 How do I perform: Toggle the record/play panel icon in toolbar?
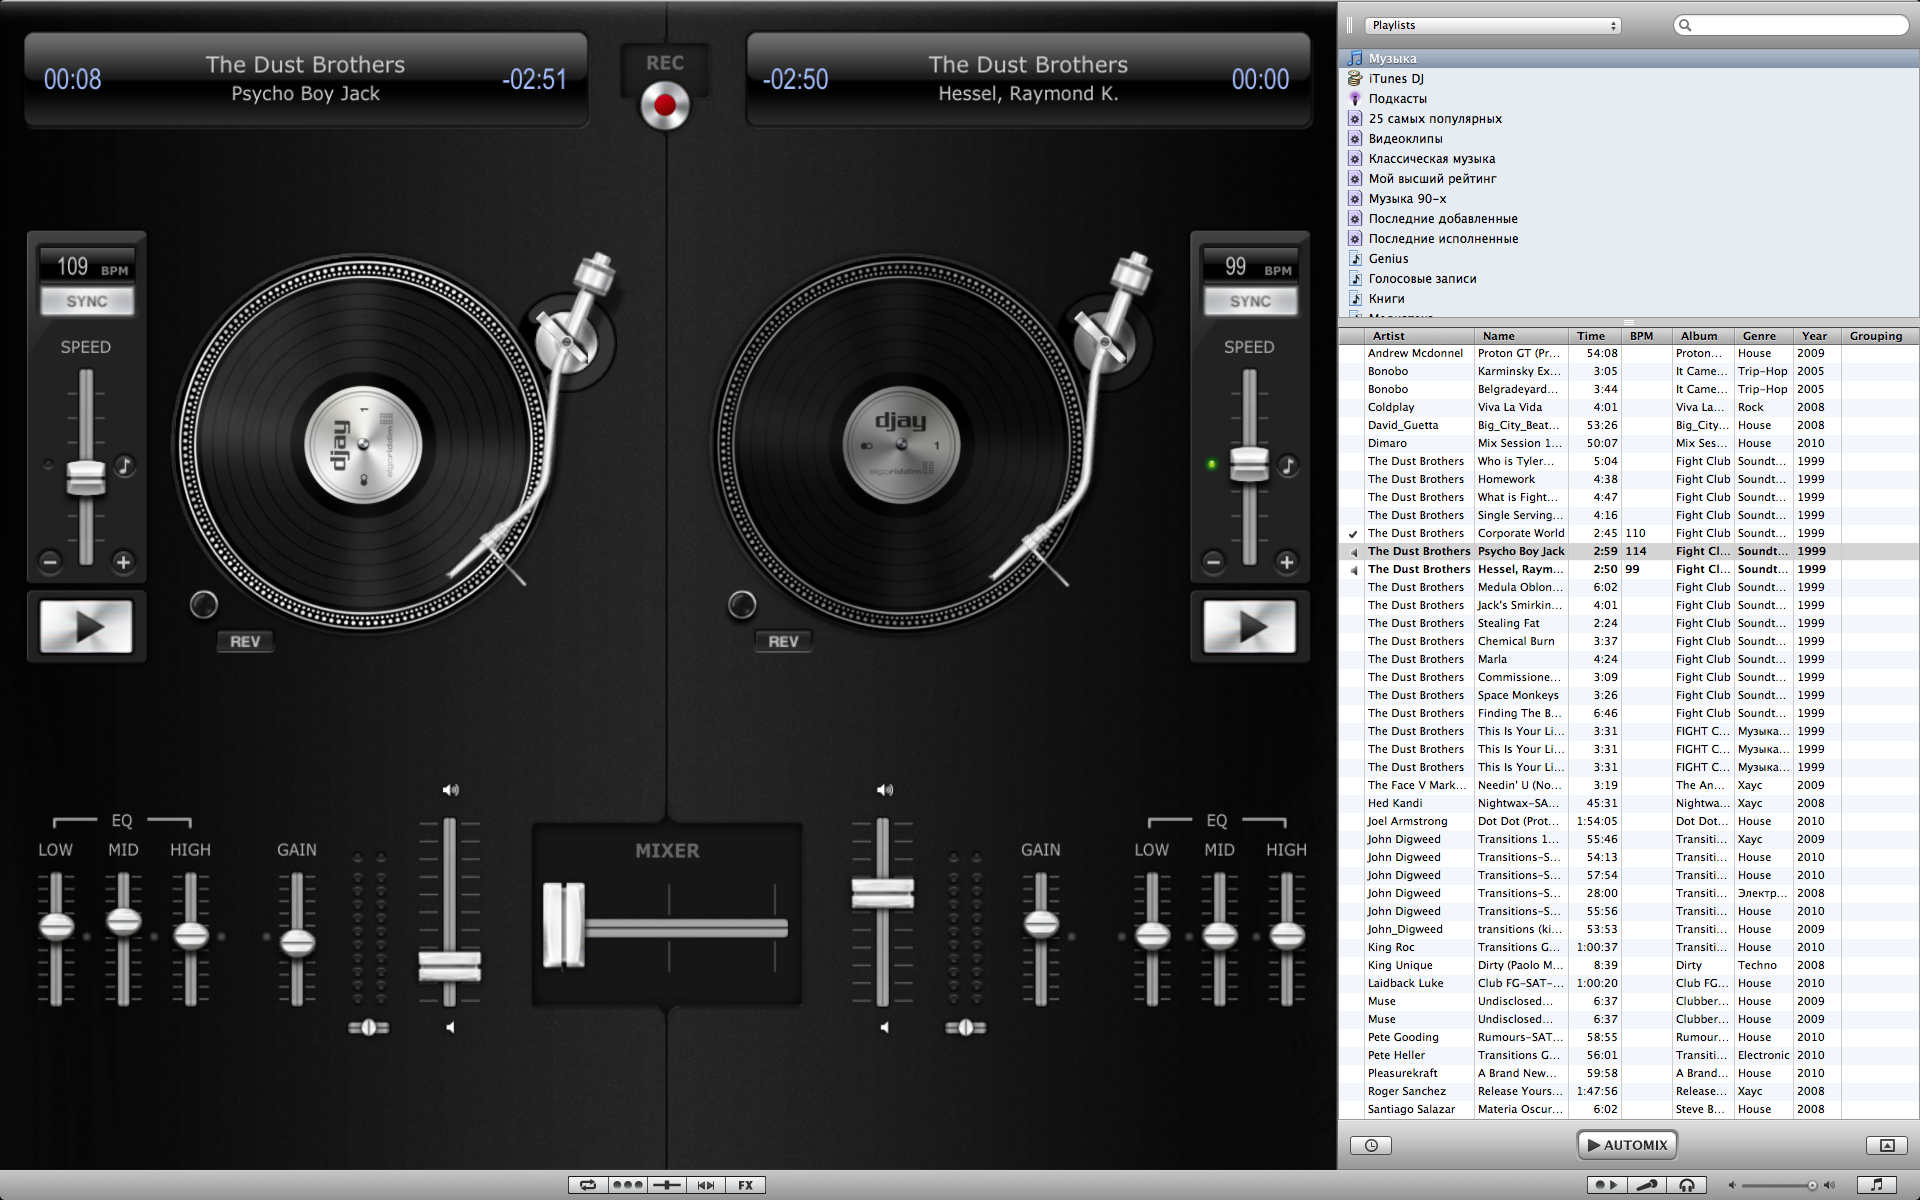1606,1185
